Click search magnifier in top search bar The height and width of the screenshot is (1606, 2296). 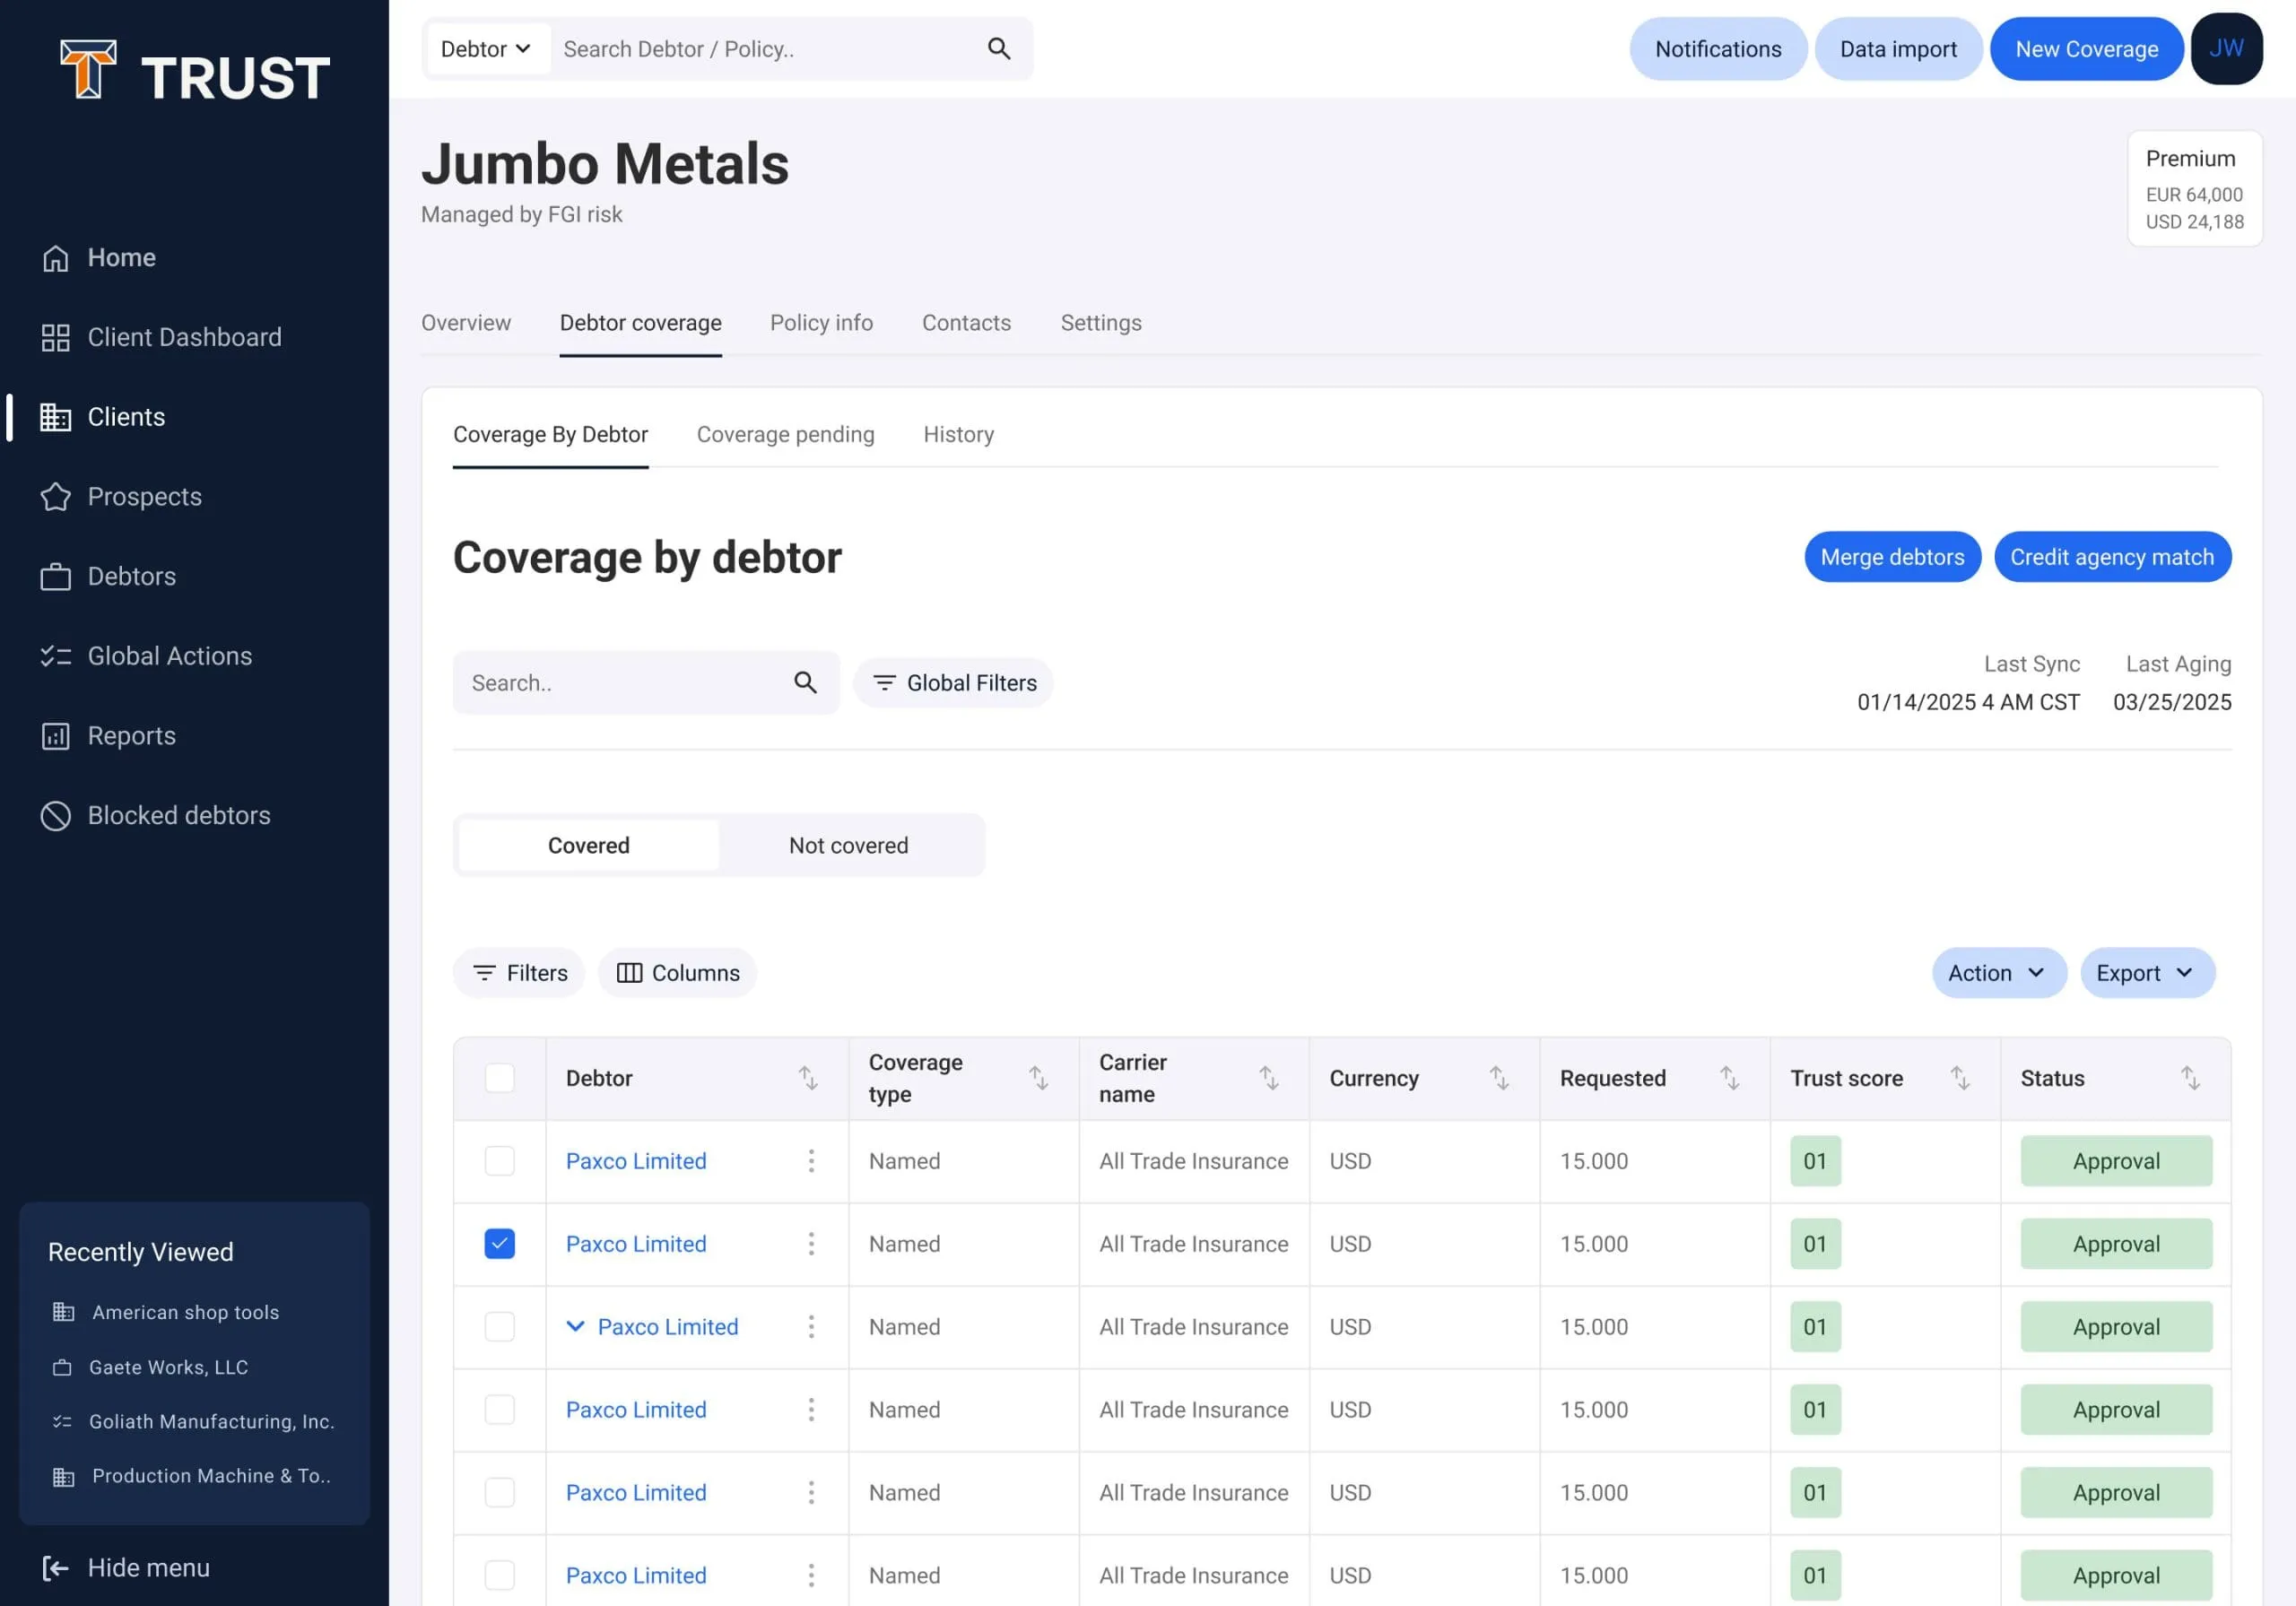pos(998,49)
